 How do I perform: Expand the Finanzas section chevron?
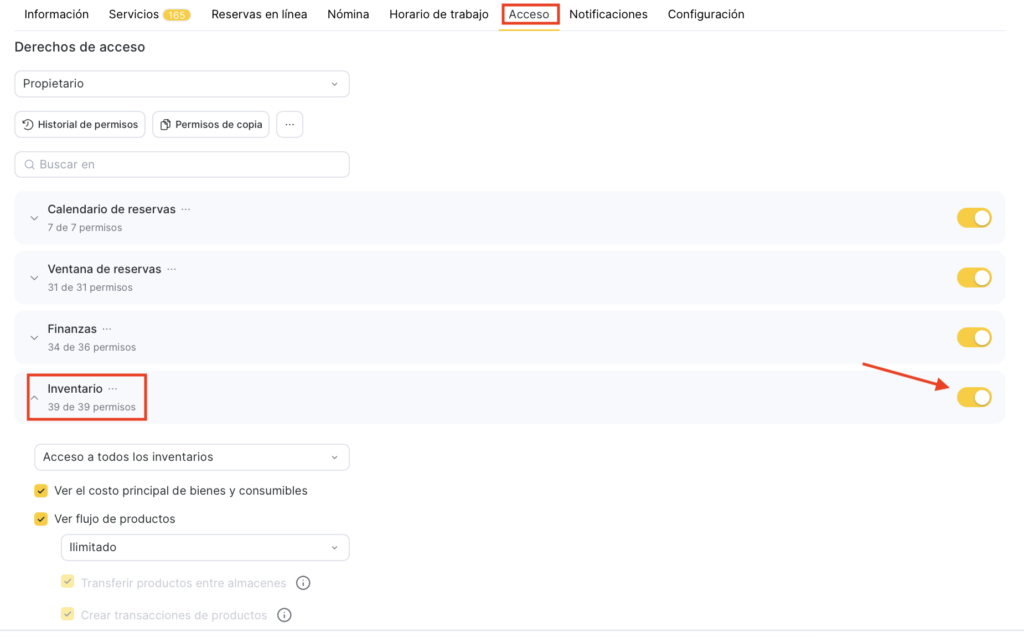click(x=34, y=338)
